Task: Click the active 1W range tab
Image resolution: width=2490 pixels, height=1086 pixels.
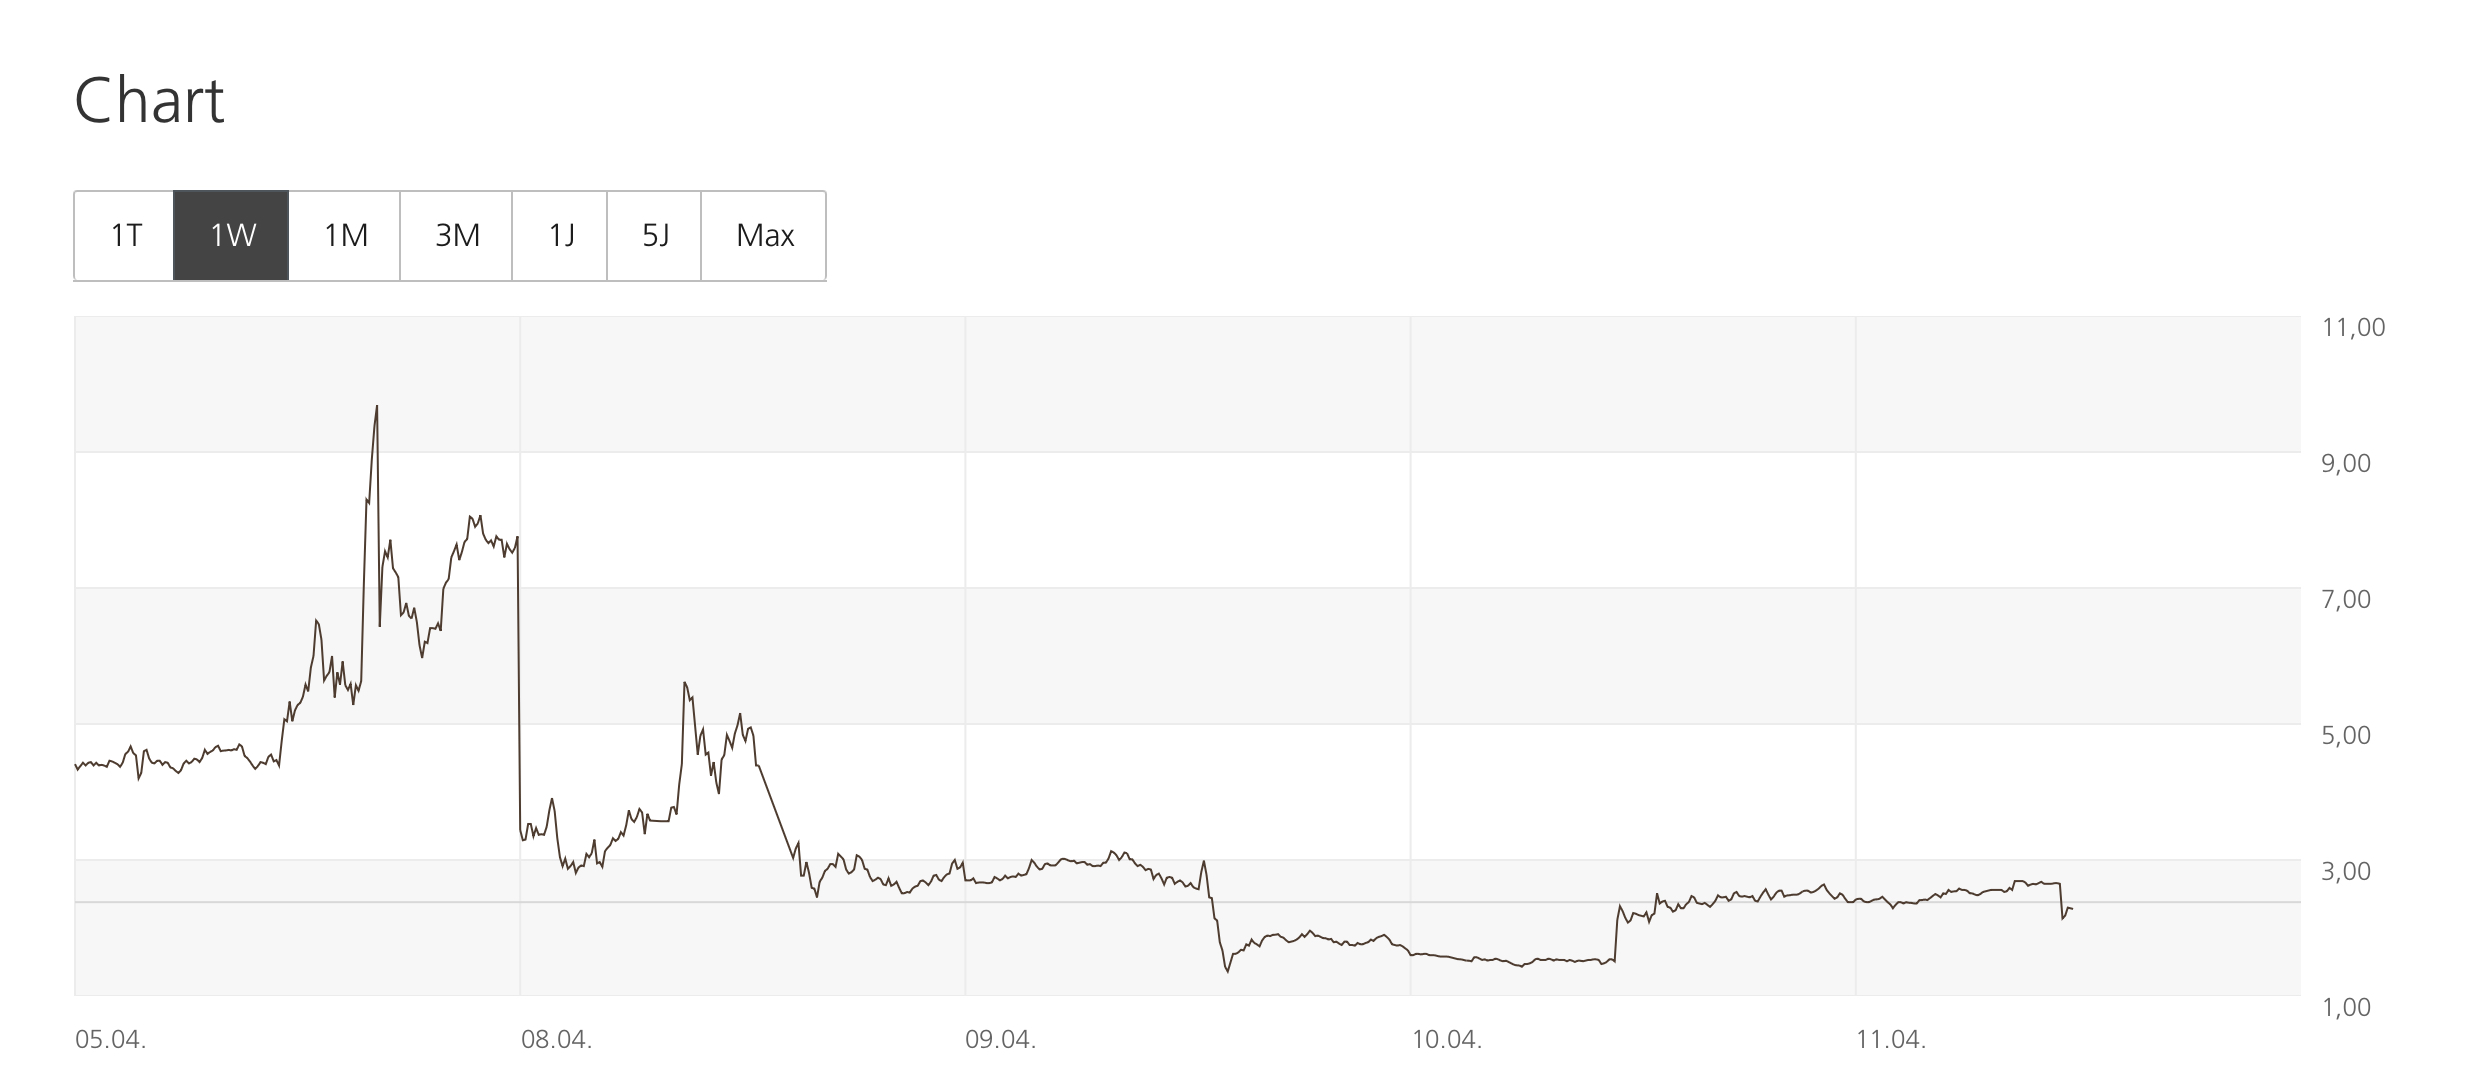Action: tap(232, 236)
